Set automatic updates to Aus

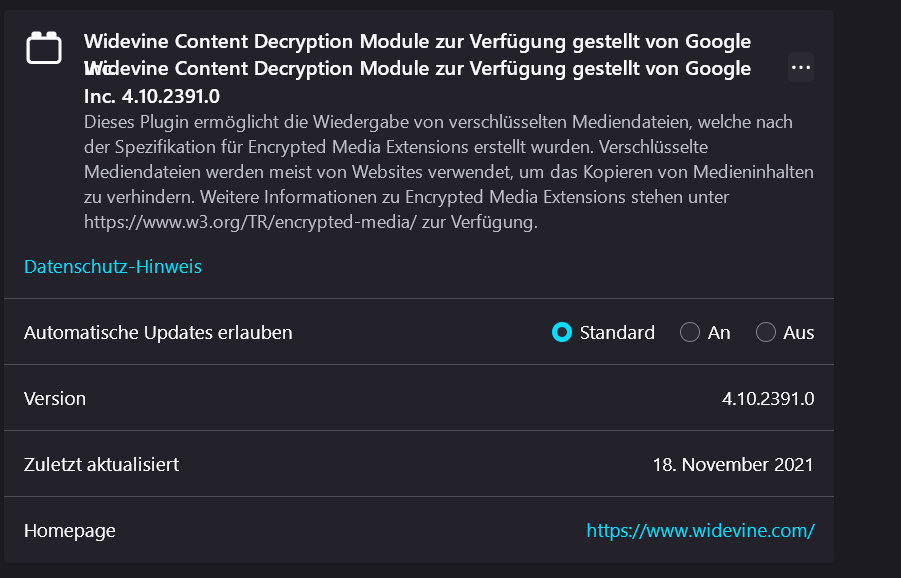coord(766,332)
